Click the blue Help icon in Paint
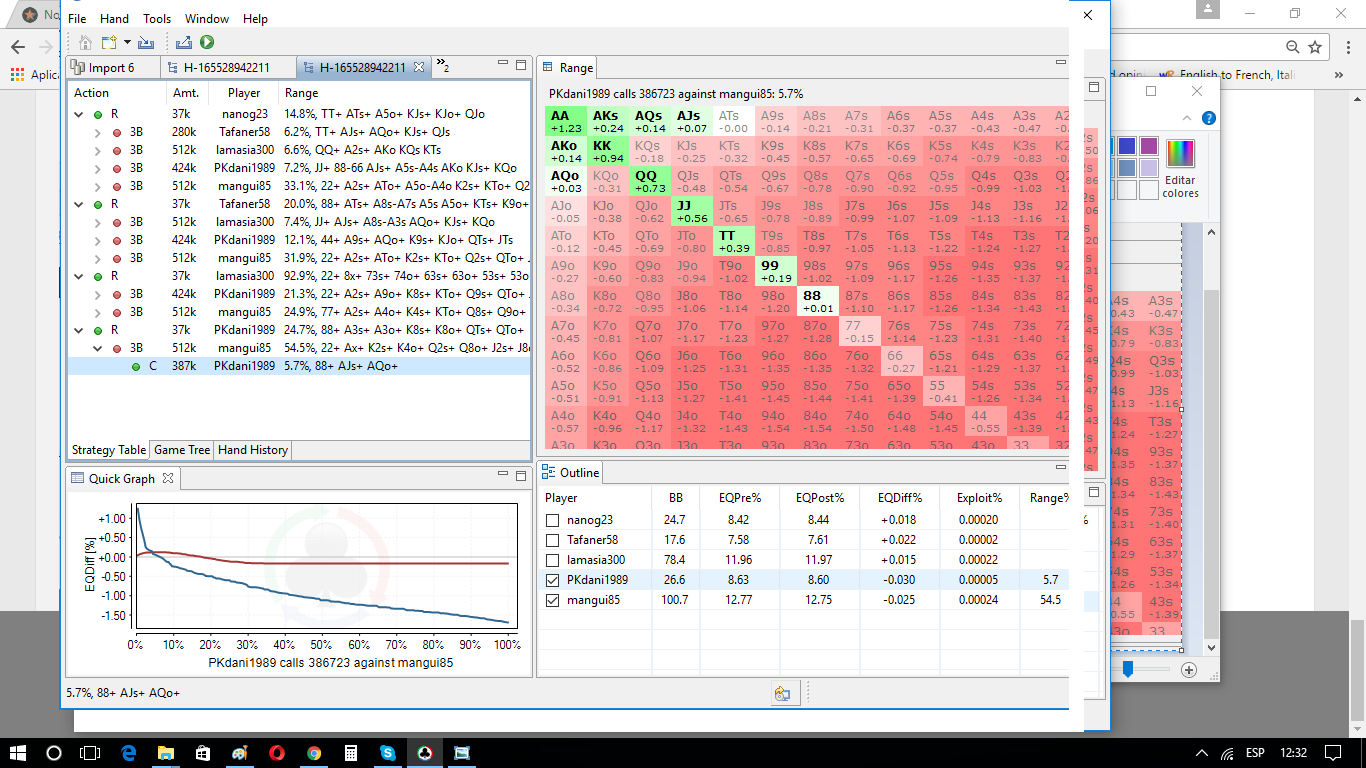This screenshot has width=1366, height=768. (x=1209, y=118)
